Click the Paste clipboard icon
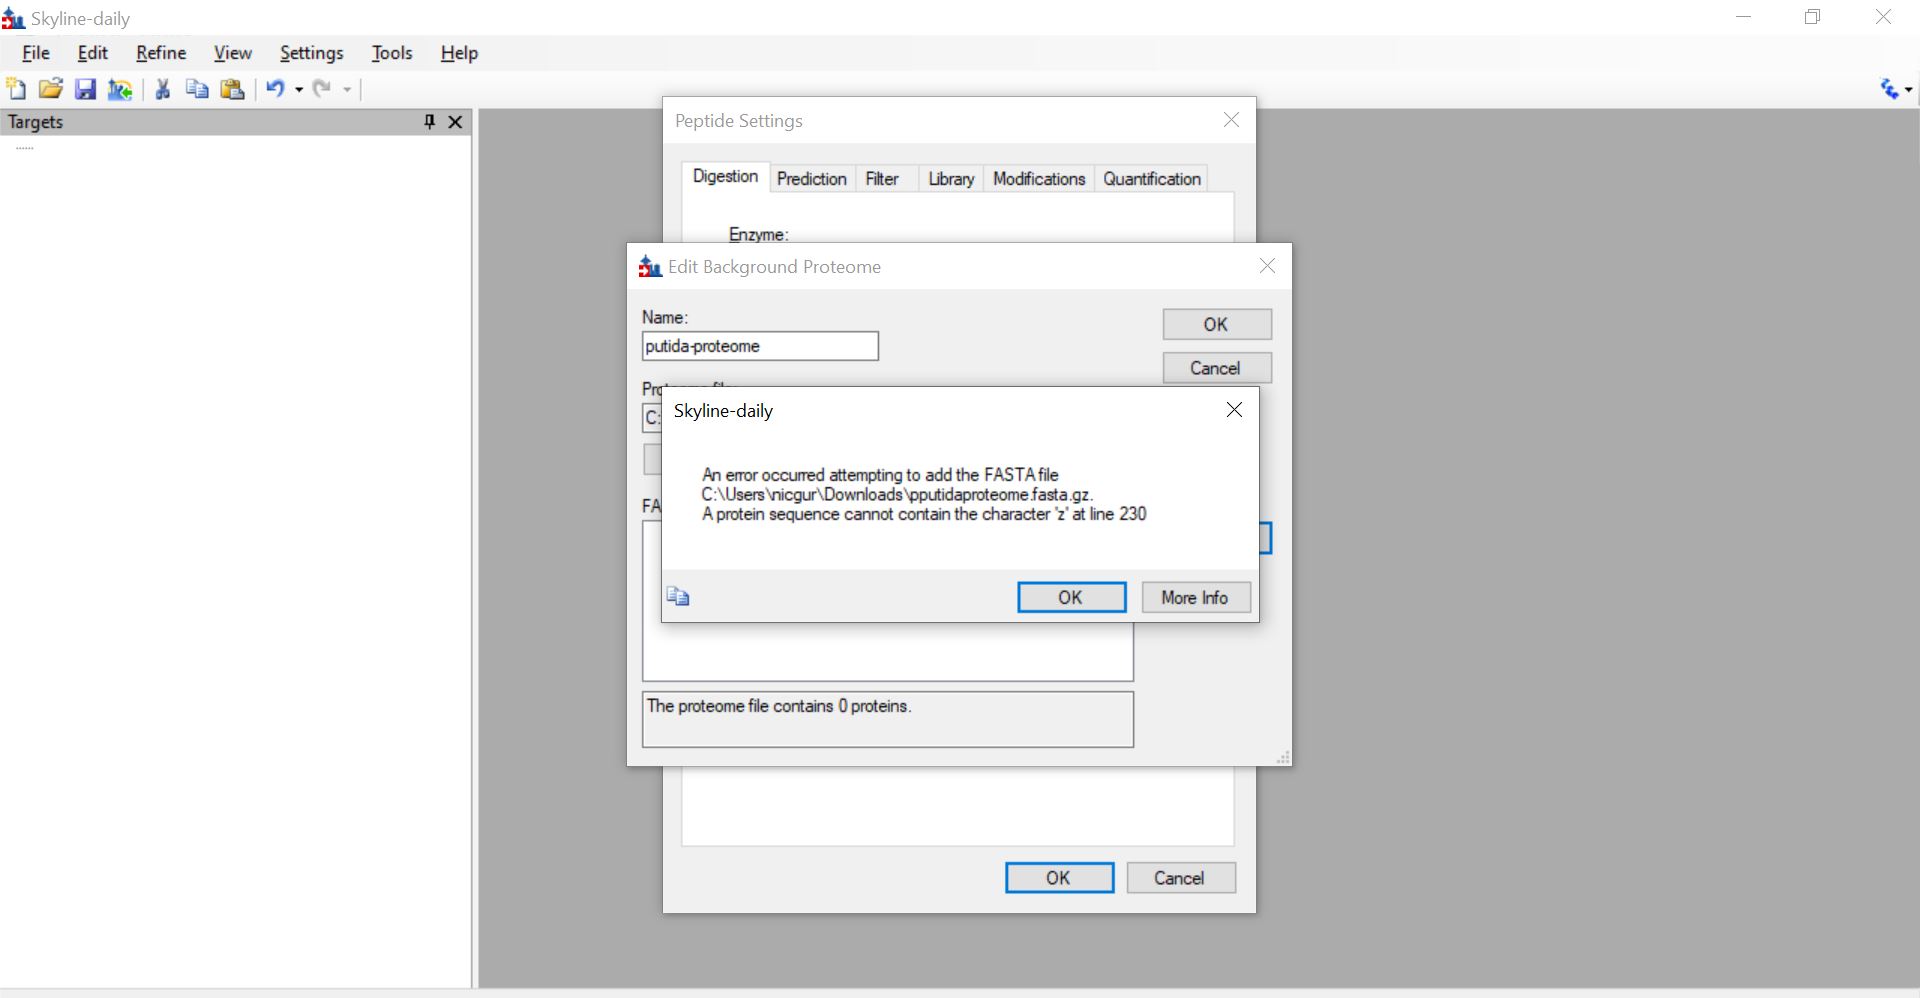Viewport: 1920px width, 998px height. click(x=232, y=89)
